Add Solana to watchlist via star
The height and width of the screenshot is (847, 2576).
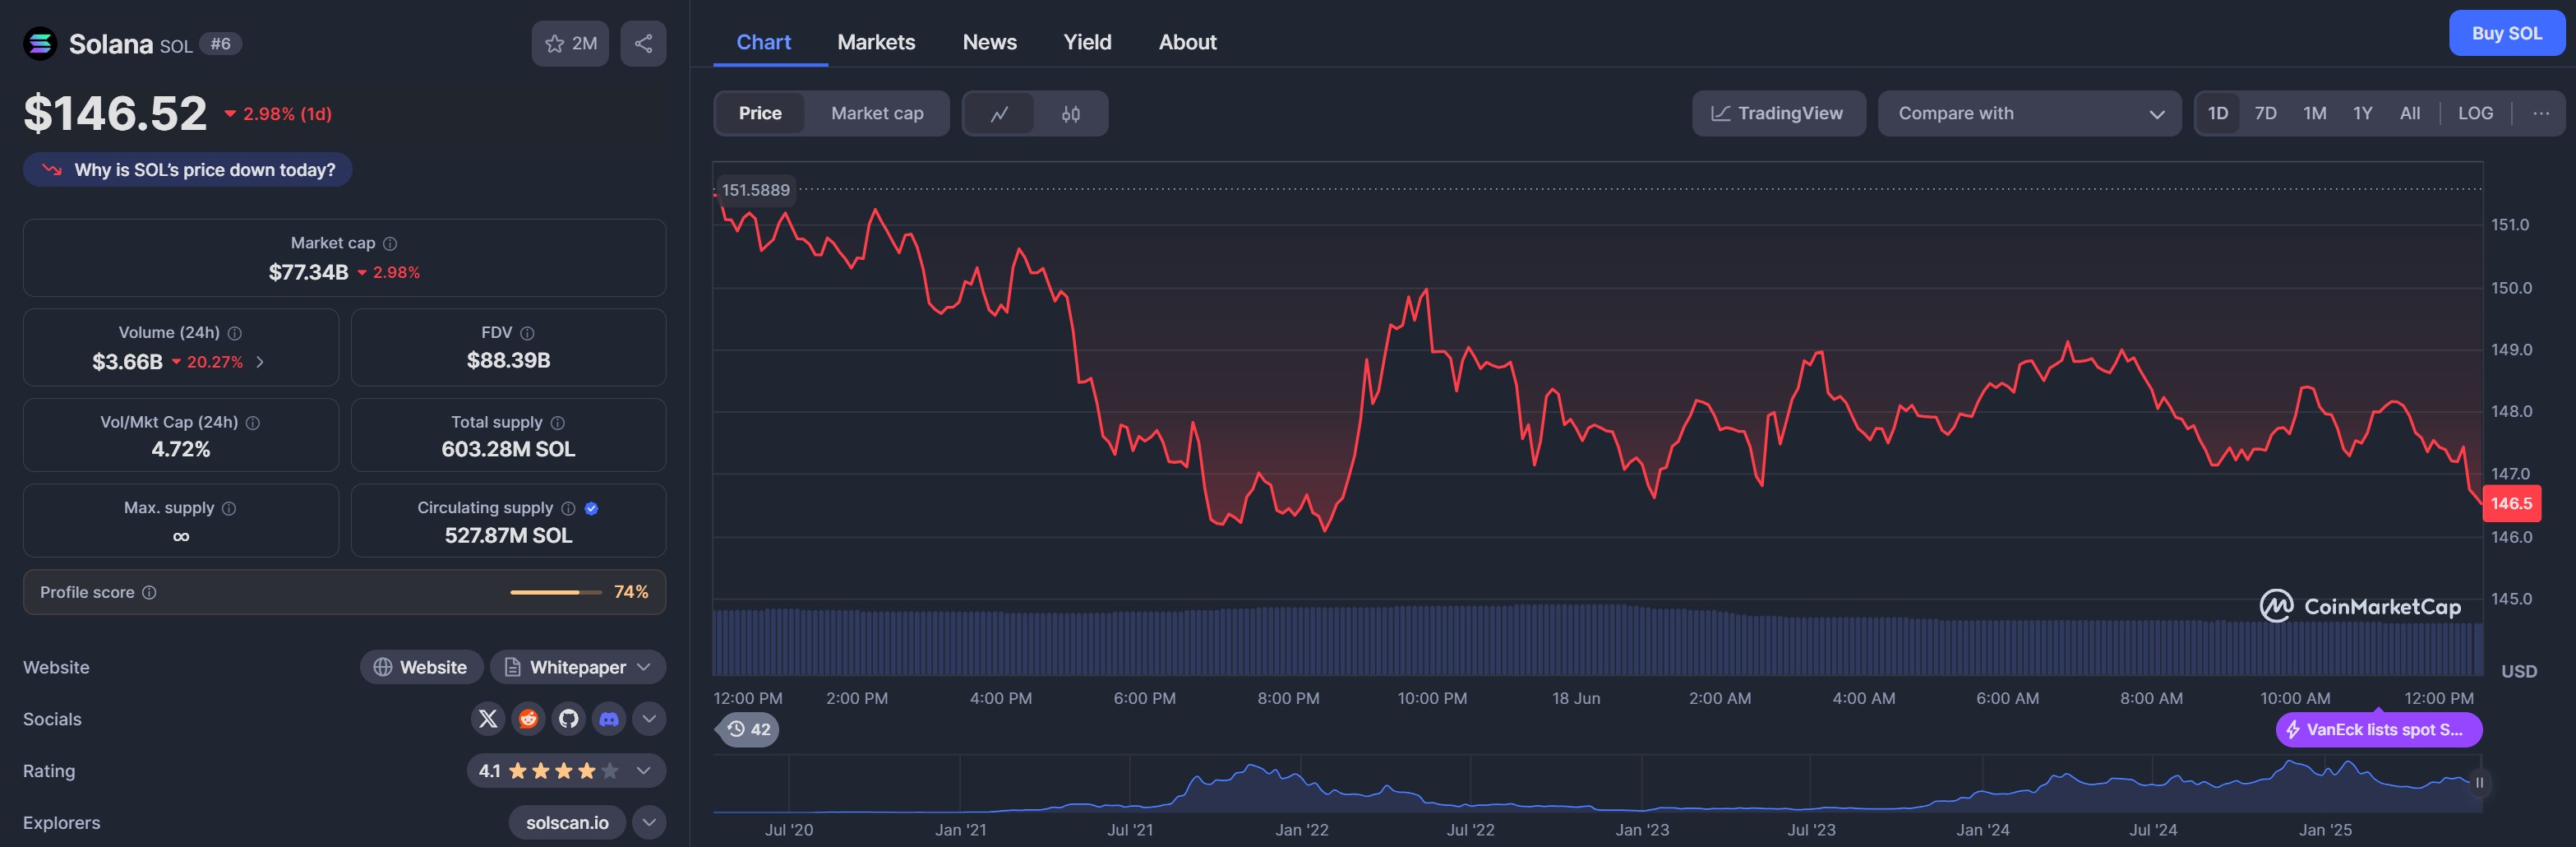[570, 43]
